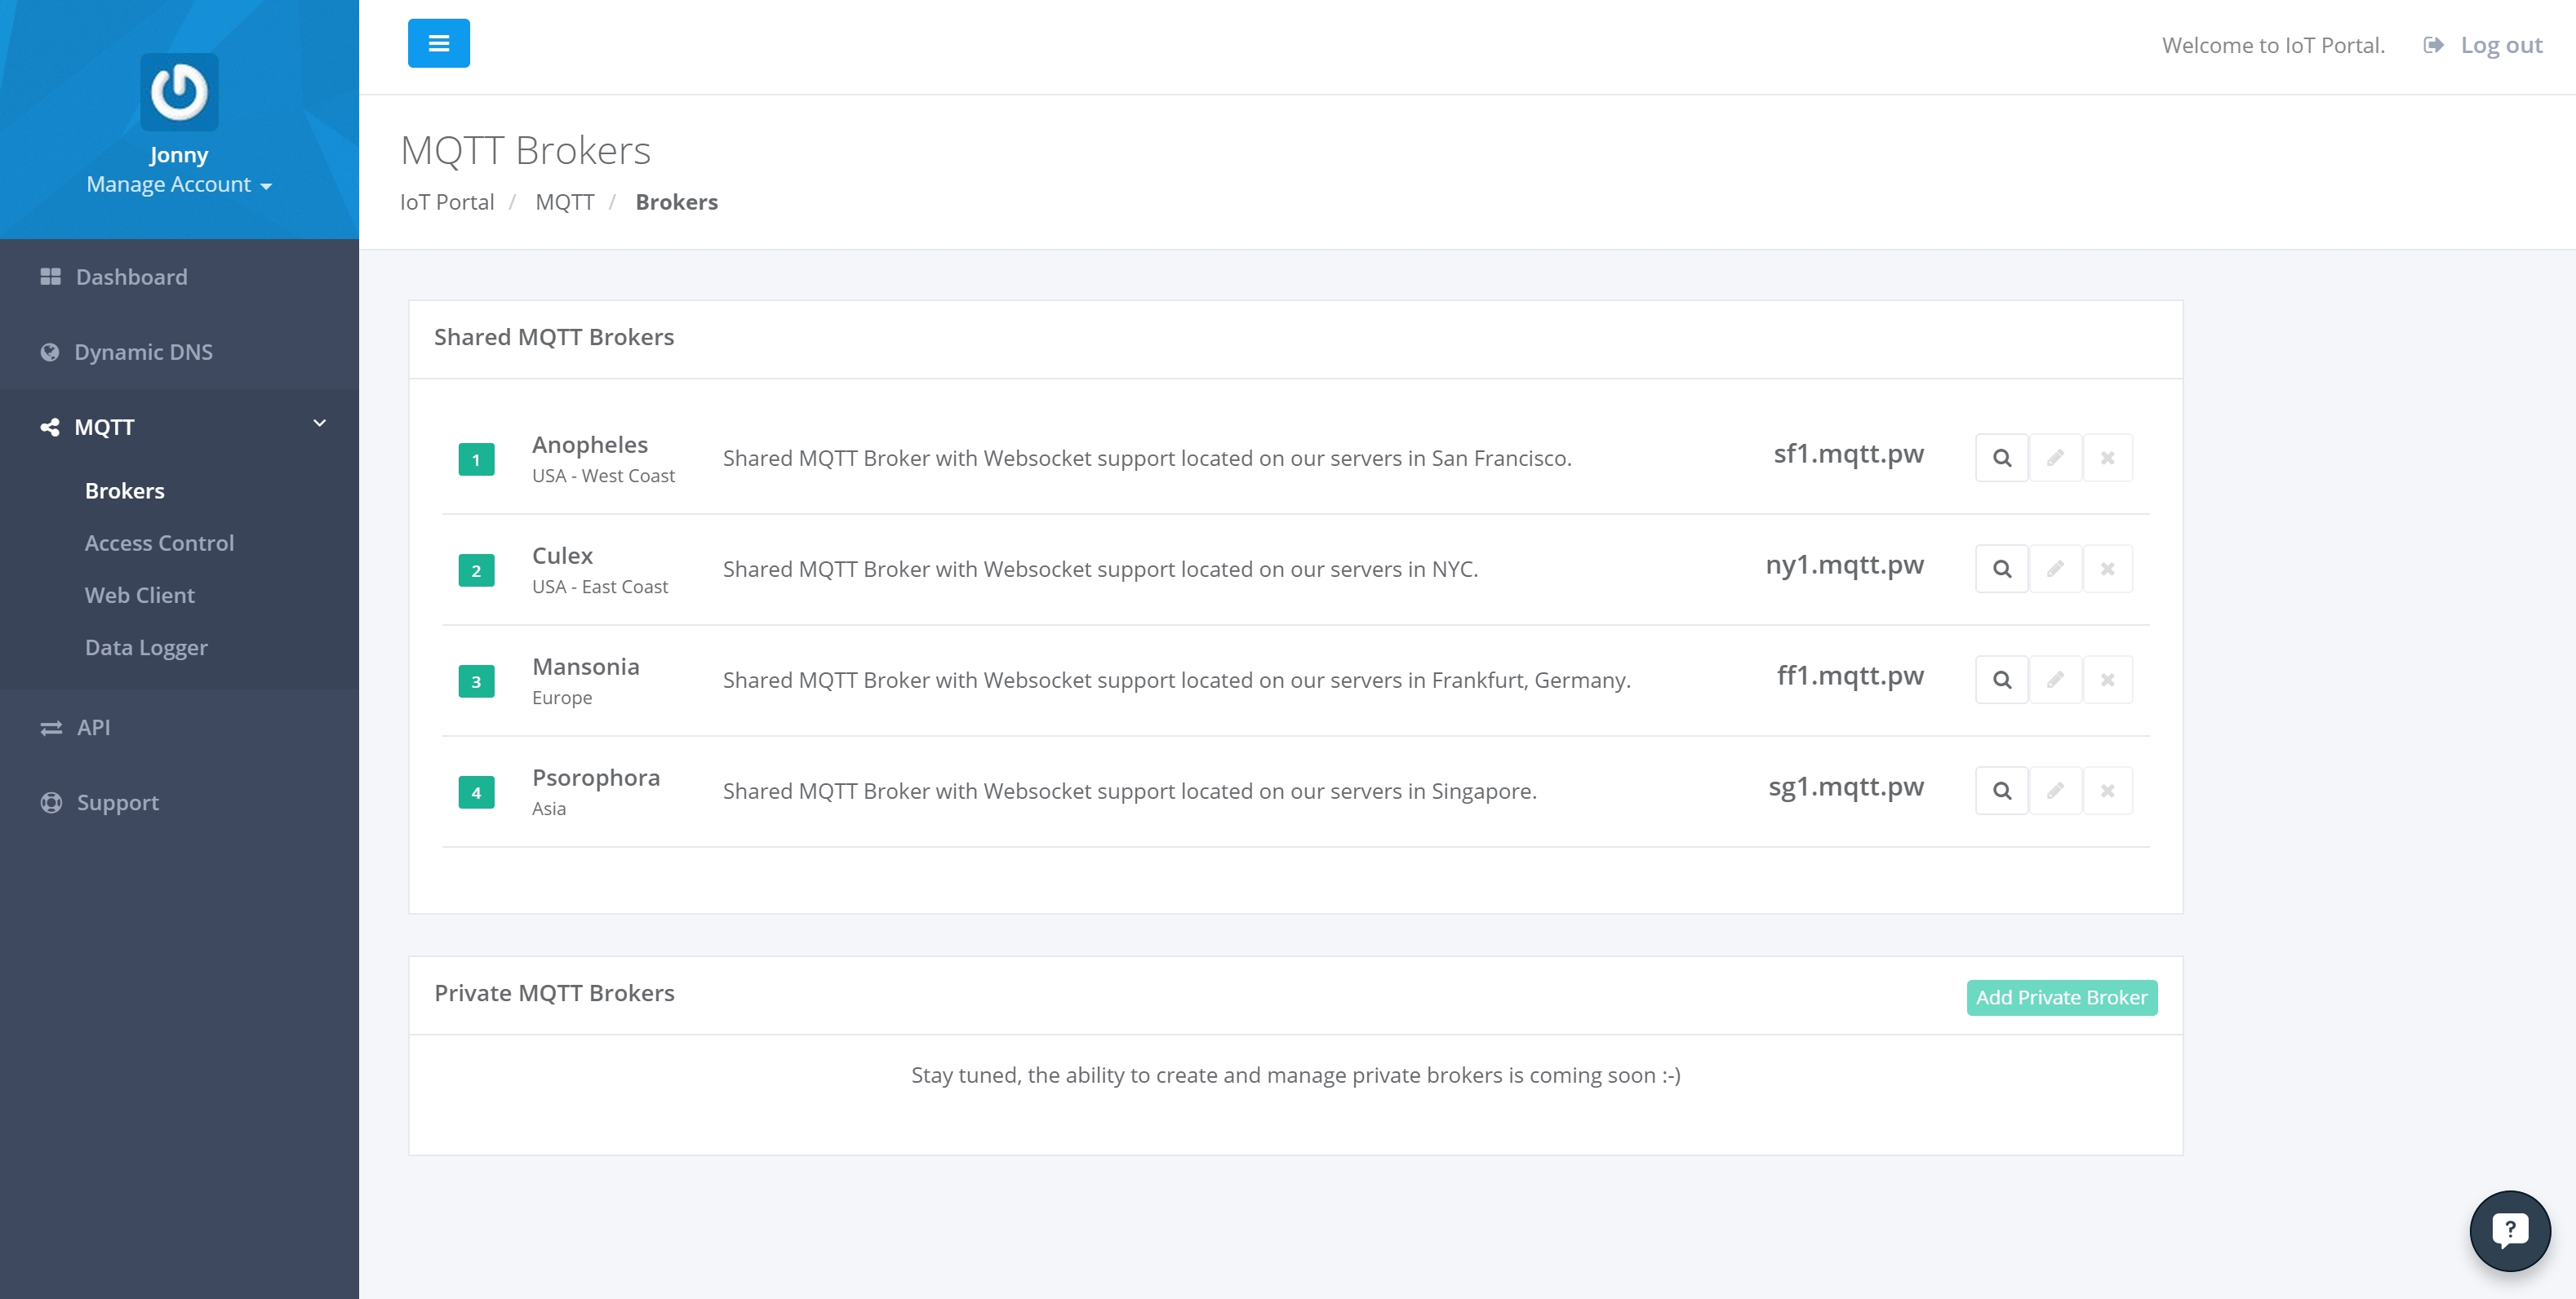Click the Frankfurt, Germany broker description
2576x1299 pixels.
[1177, 680]
